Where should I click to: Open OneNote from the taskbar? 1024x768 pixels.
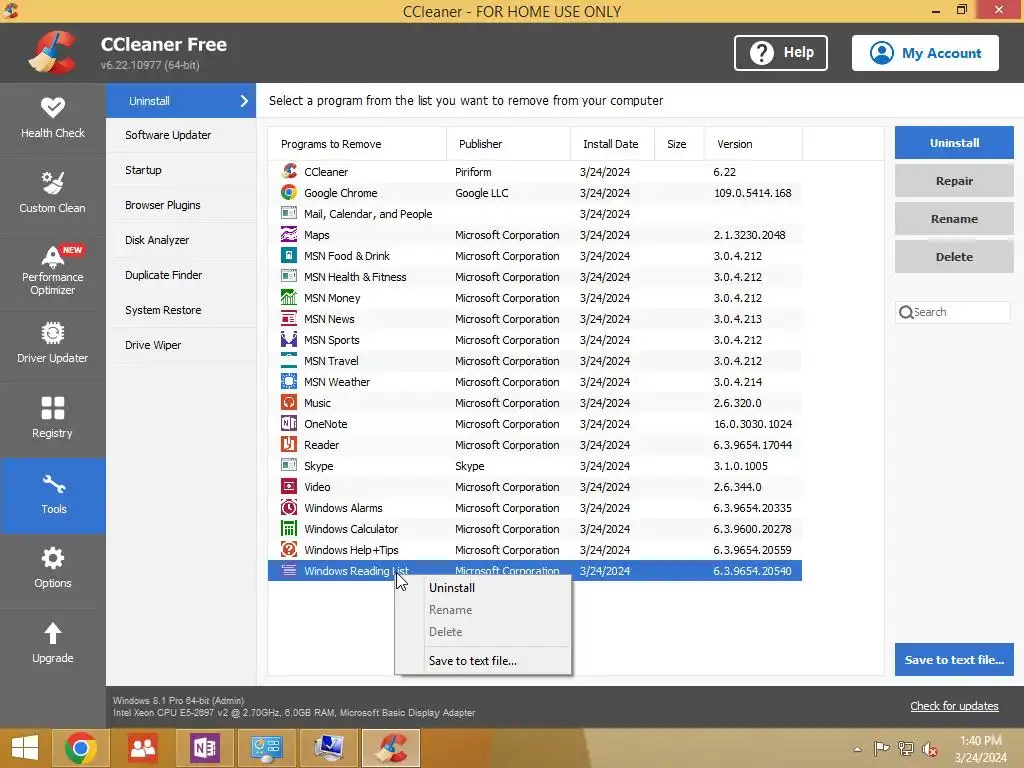click(x=204, y=748)
